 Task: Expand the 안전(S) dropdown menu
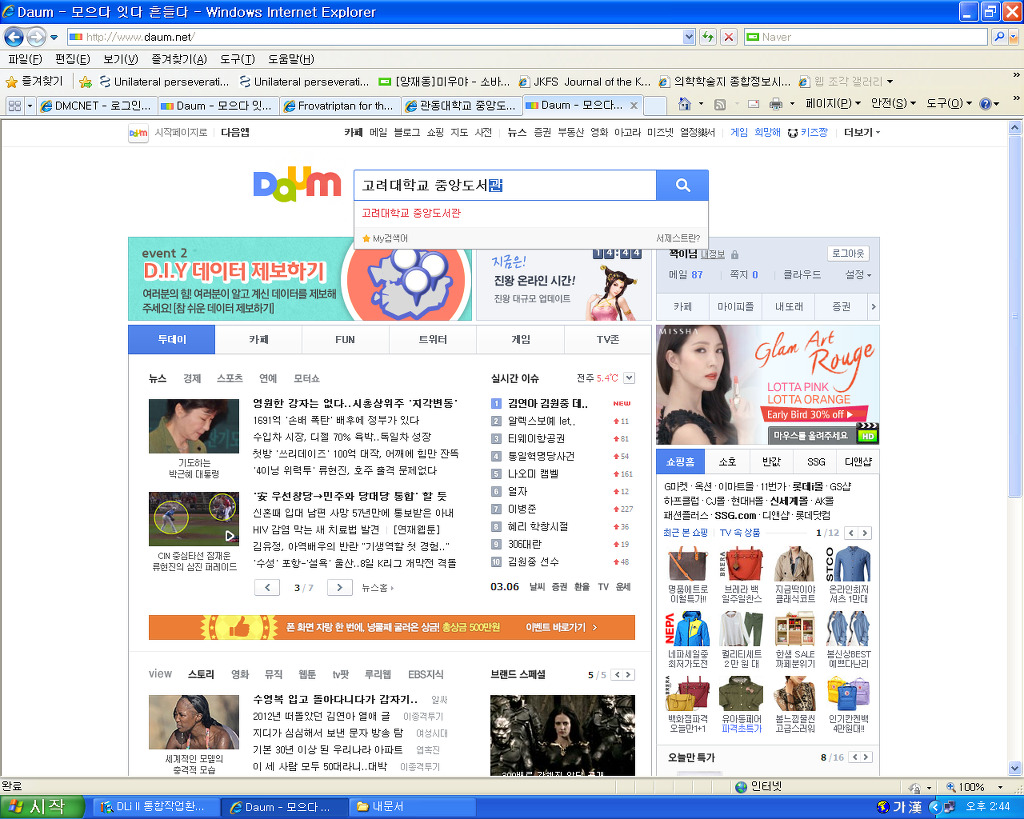click(x=893, y=104)
